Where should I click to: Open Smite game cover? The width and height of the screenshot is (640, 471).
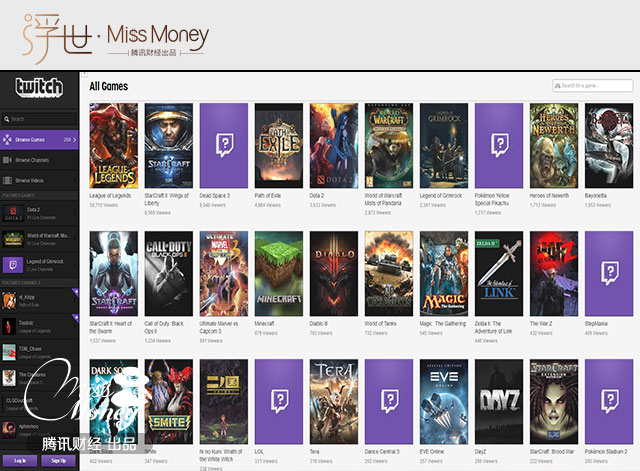[169, 402]
